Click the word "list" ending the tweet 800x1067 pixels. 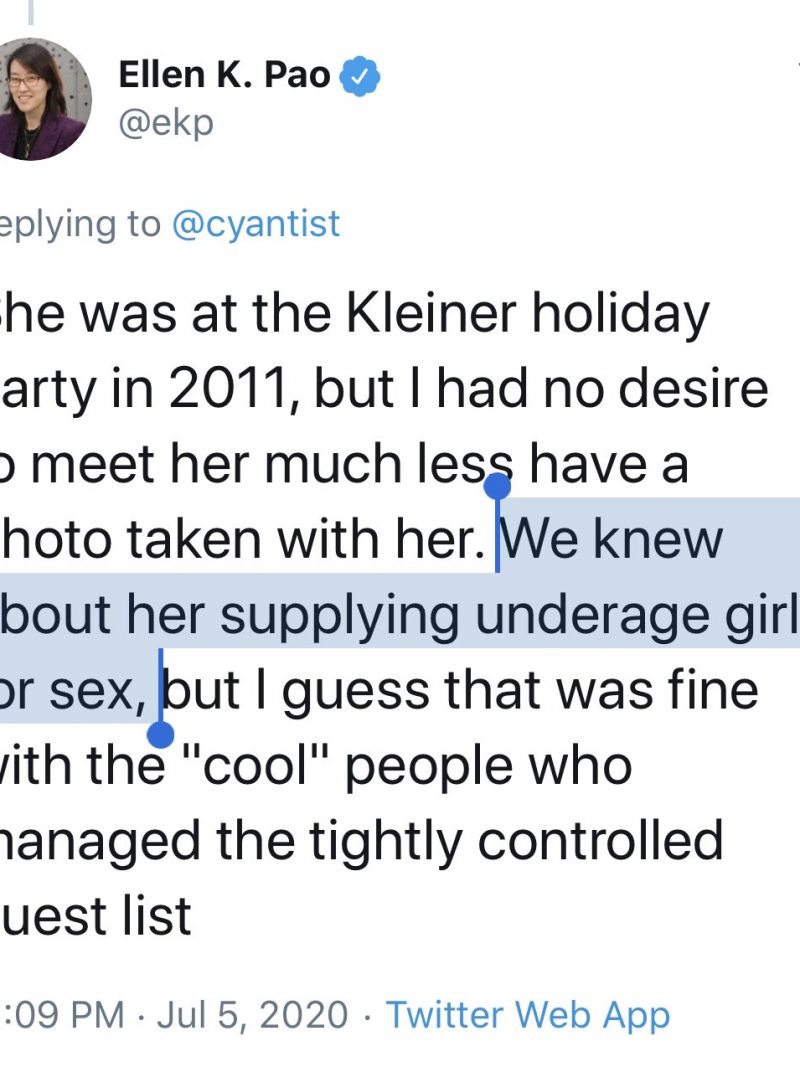tap(160, 917)
